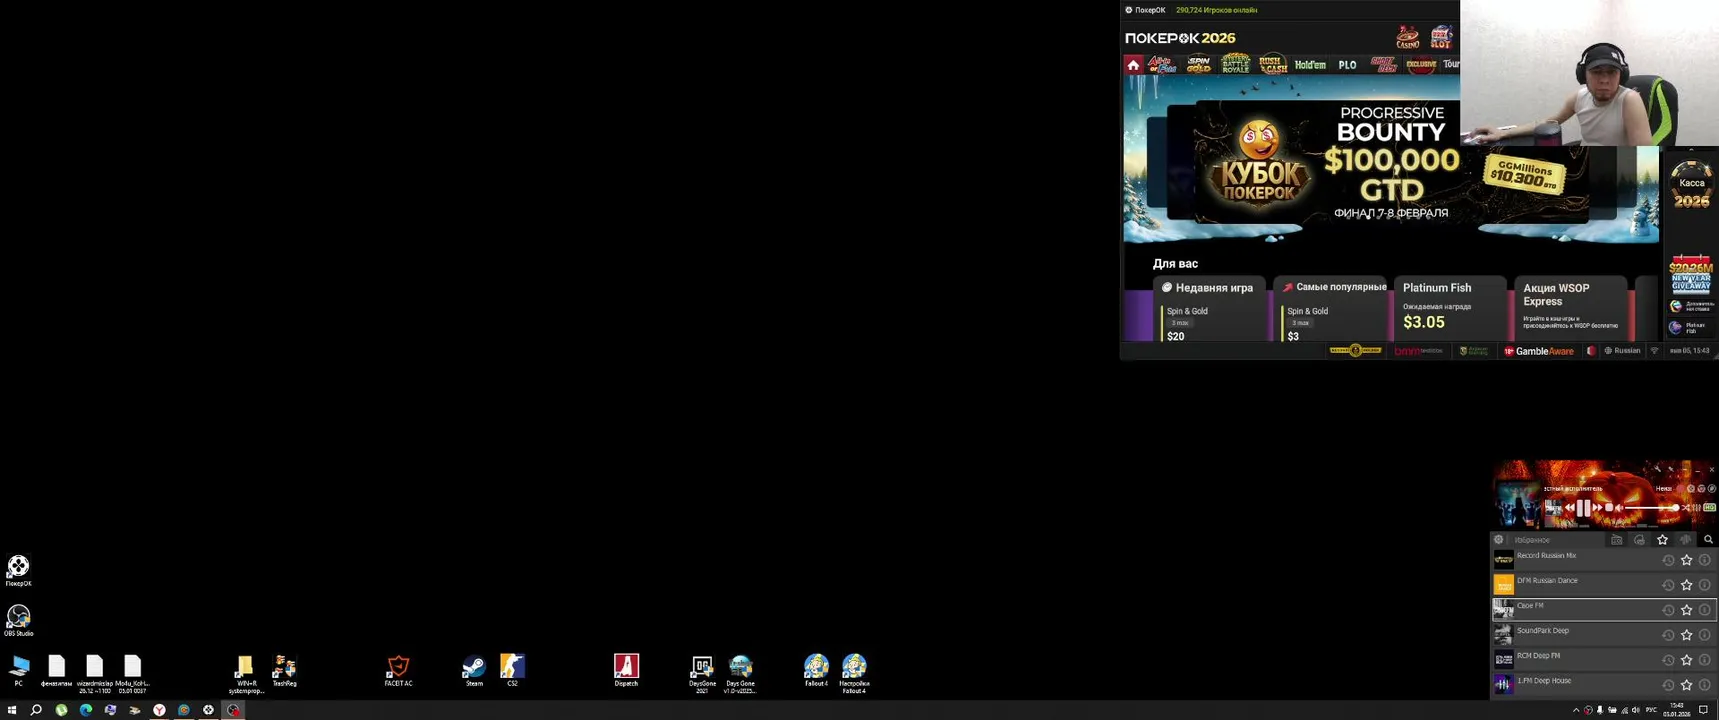Open the Short Deck tab
The image size is (1719, 720).
click(1384, 65)
